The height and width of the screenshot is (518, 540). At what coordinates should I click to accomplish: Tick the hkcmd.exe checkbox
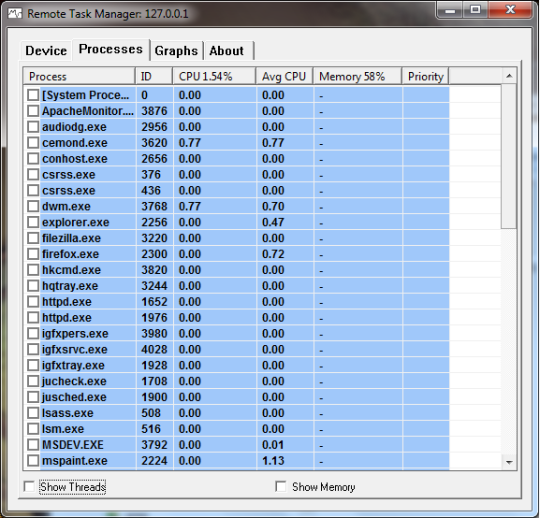[x=33, y=270]
